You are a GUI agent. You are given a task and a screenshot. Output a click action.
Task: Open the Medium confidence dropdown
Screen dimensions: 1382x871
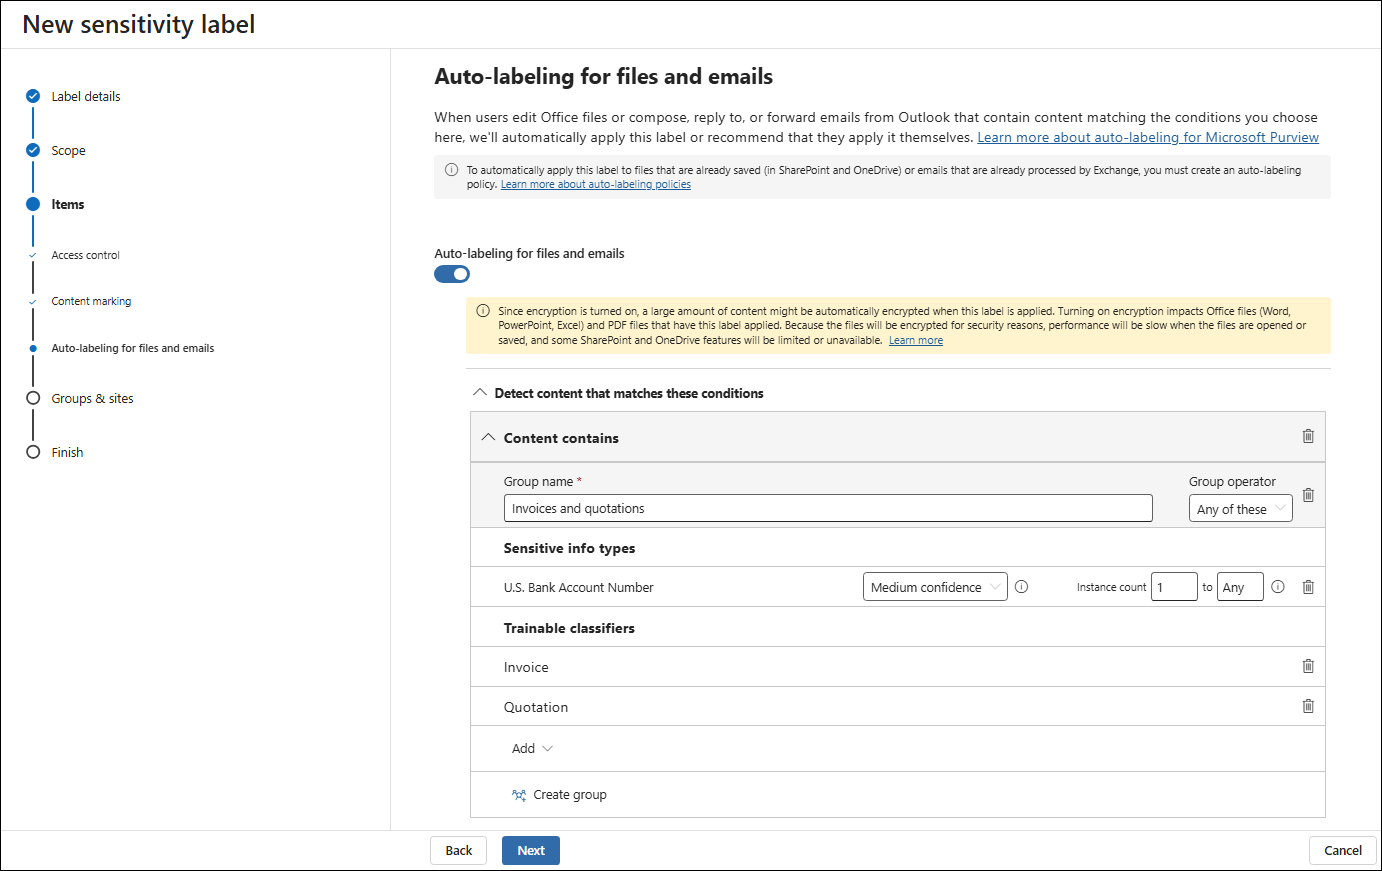pos(935,587)
